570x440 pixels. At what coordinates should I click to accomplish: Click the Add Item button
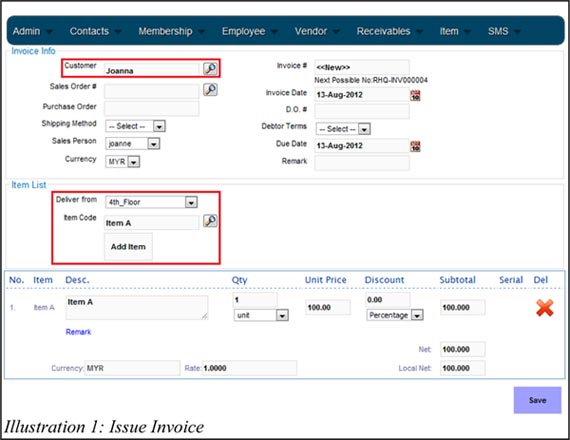(128, 247)
